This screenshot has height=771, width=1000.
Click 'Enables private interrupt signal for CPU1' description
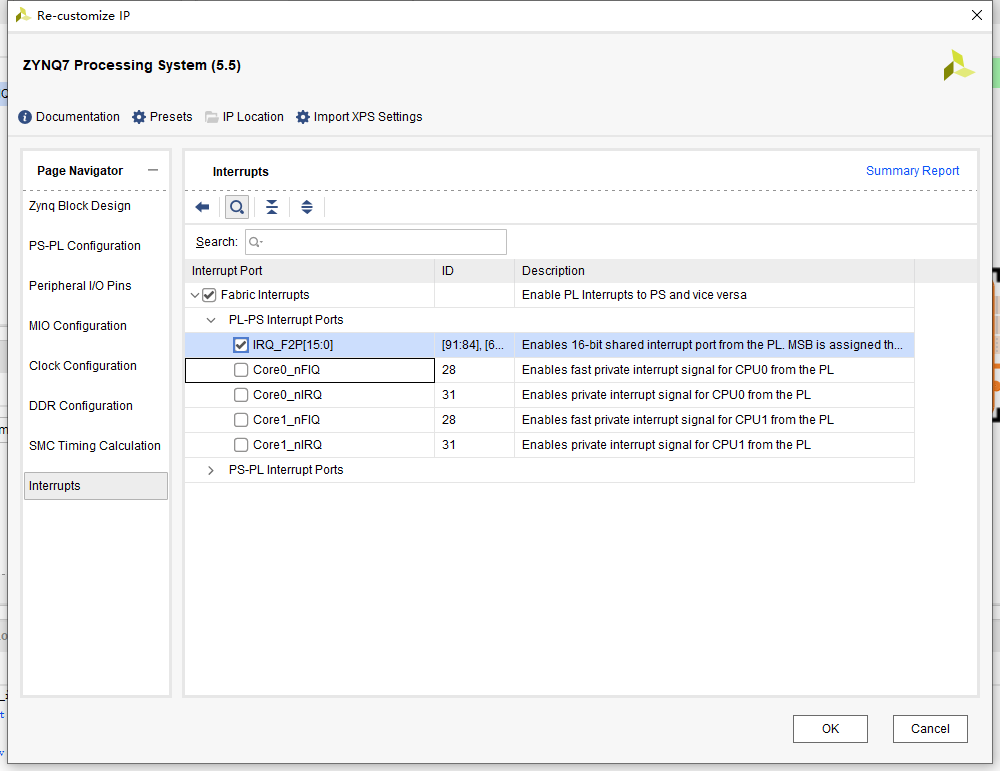[666, 444]
